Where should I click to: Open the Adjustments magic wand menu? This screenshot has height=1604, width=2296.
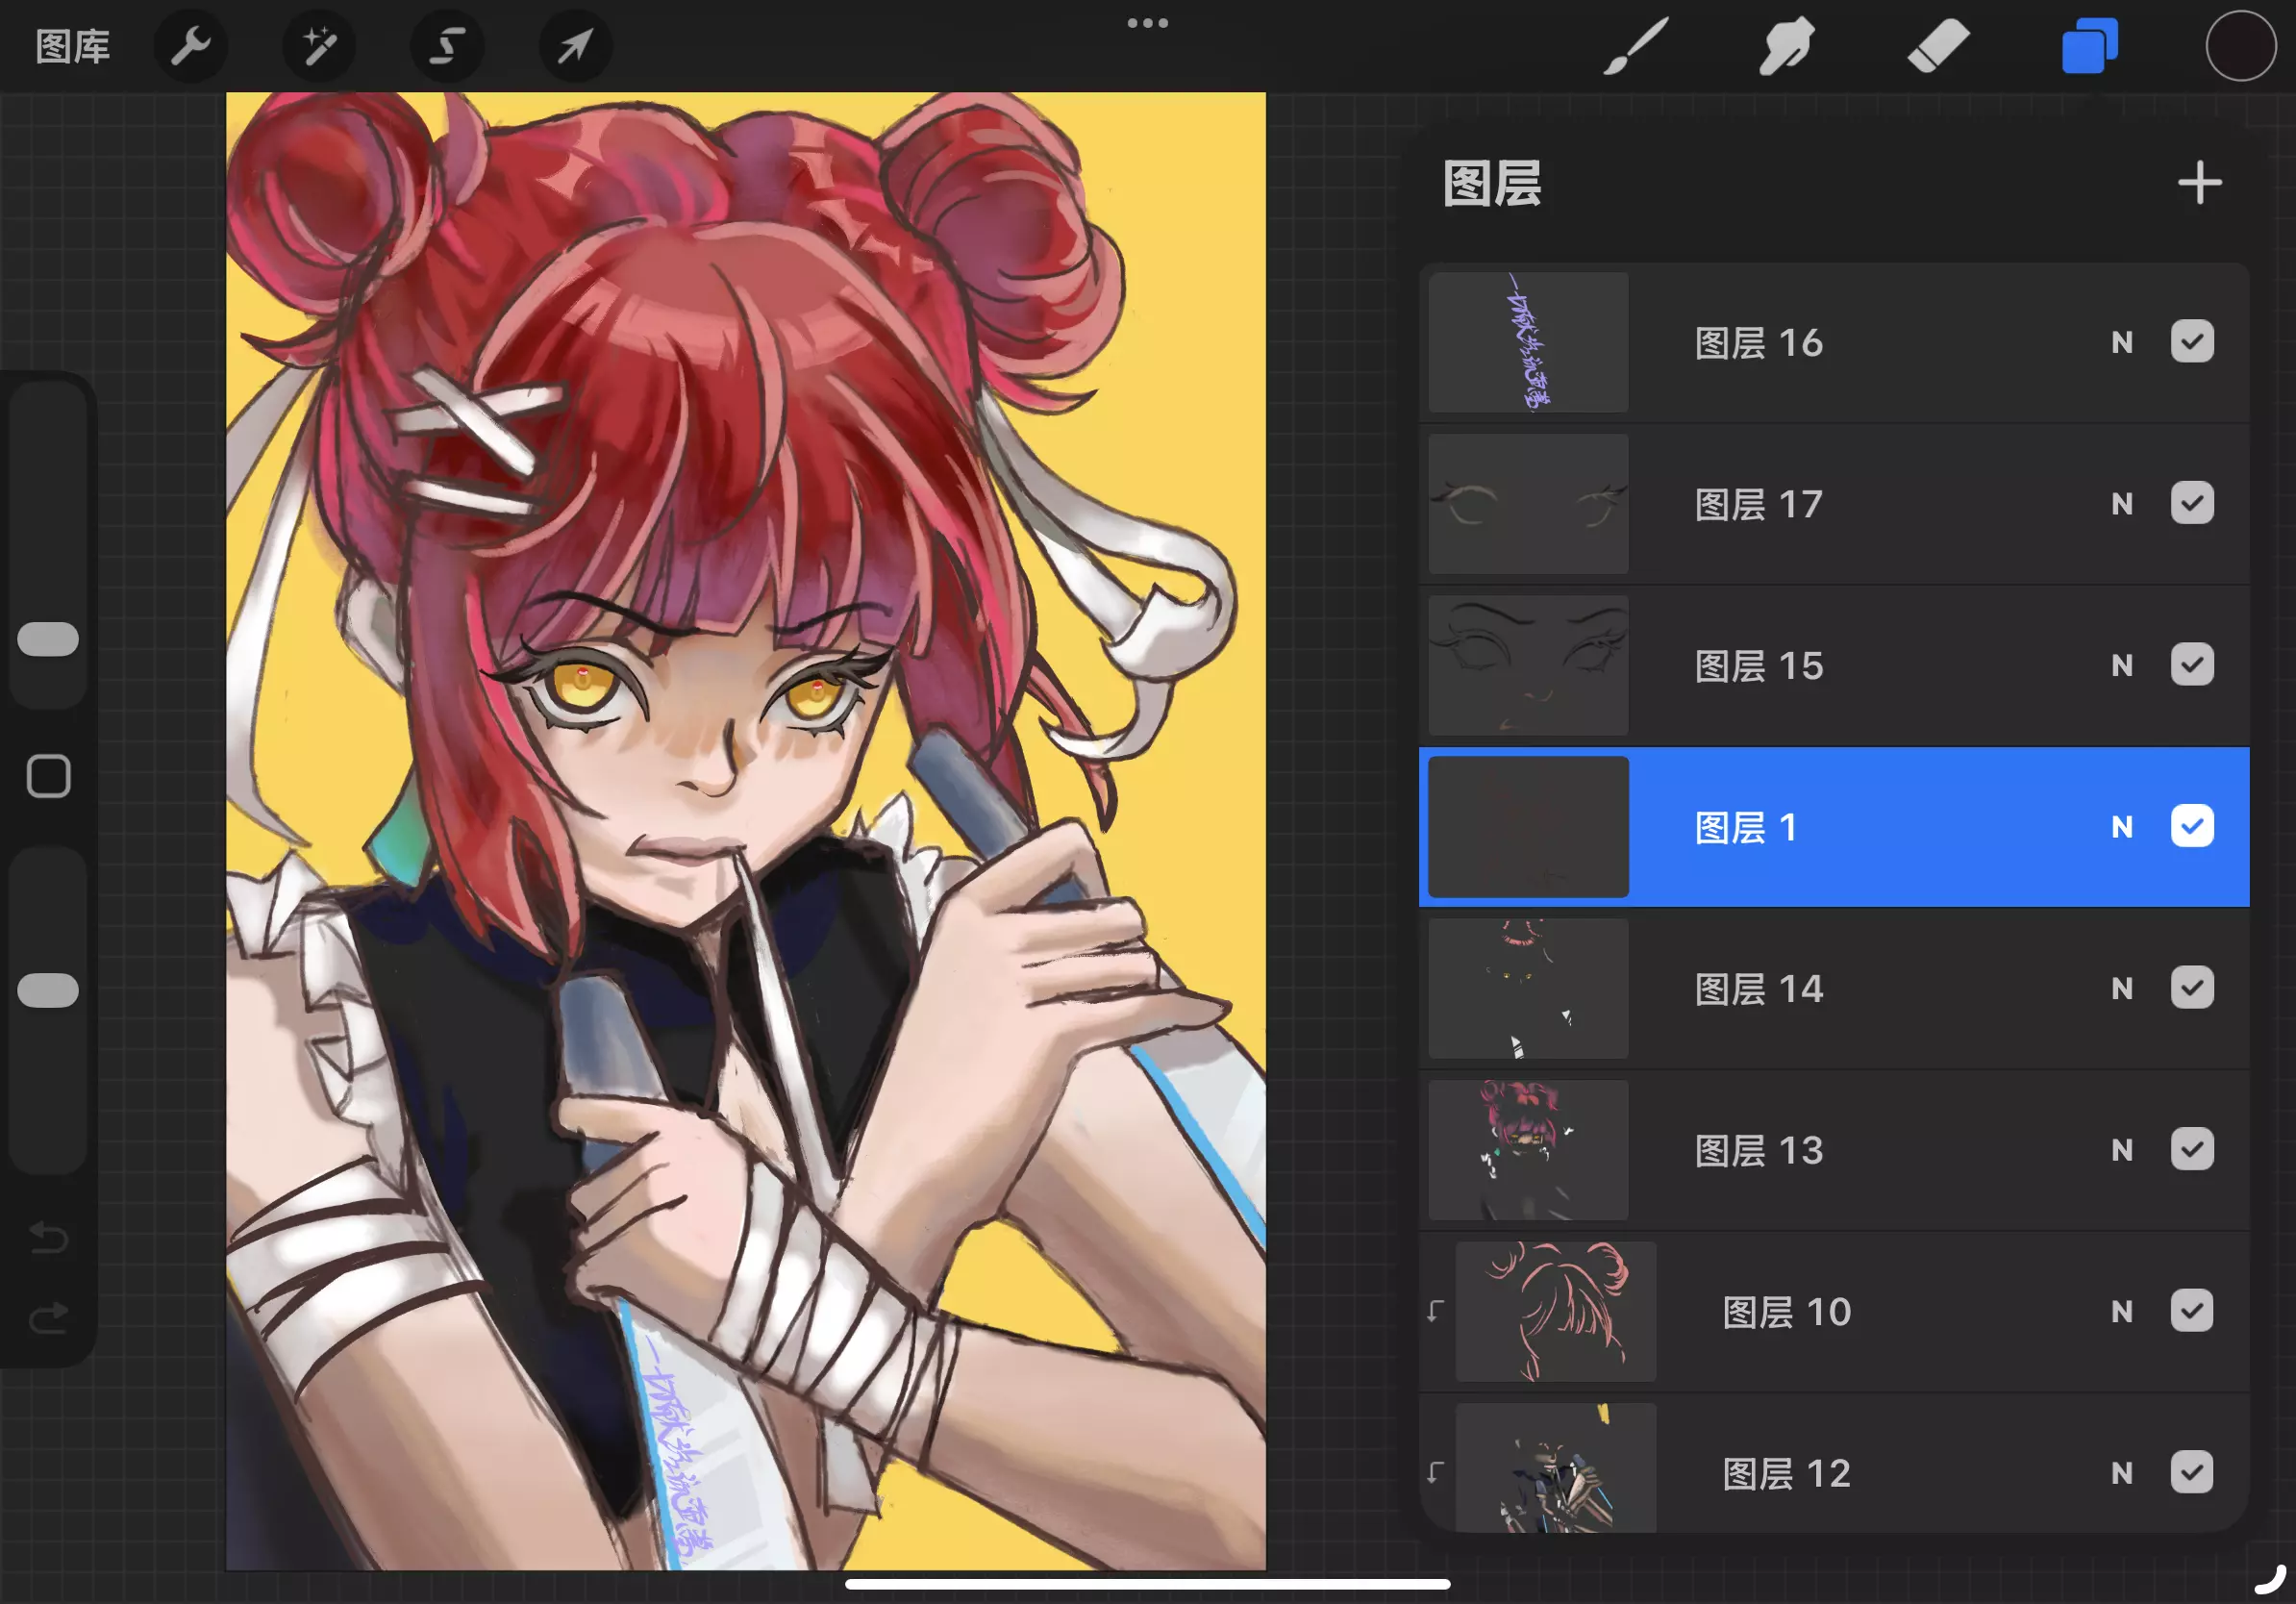(319, 46)
